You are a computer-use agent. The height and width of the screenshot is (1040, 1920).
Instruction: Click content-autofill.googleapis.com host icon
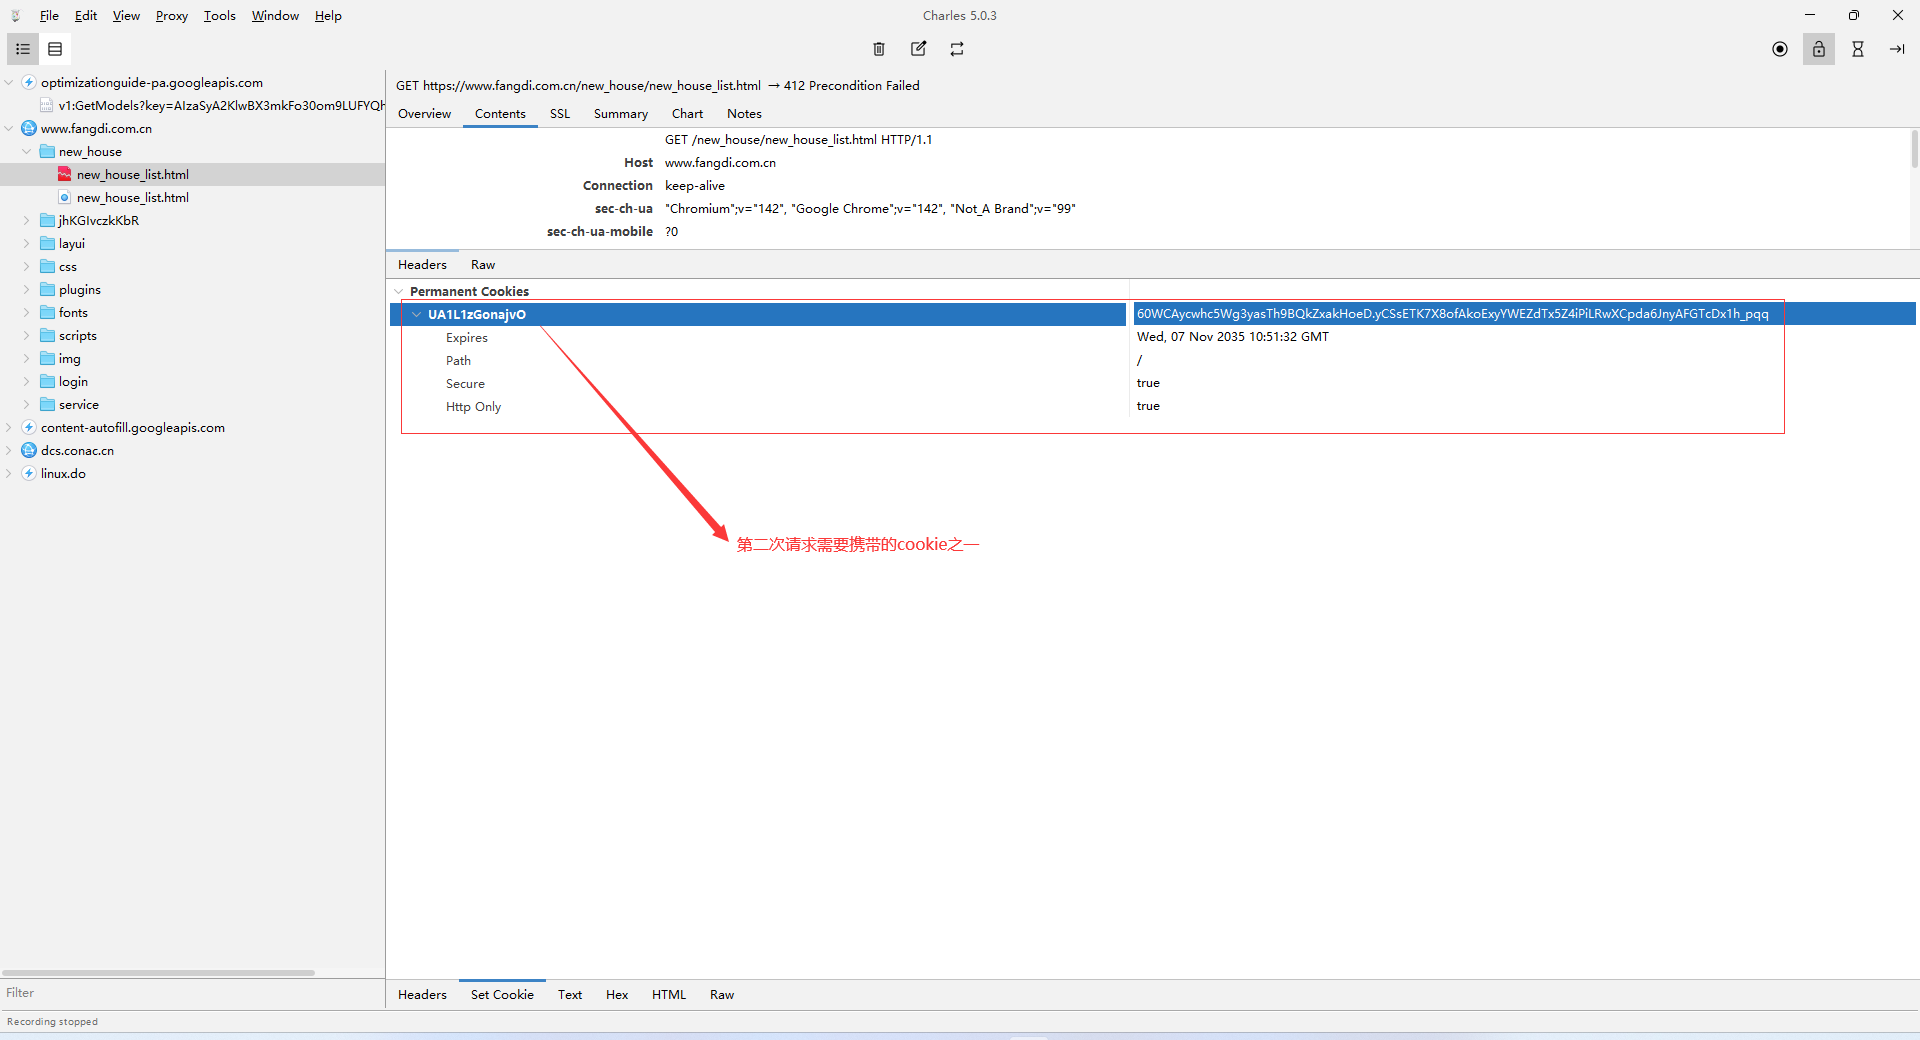(29, 428)
